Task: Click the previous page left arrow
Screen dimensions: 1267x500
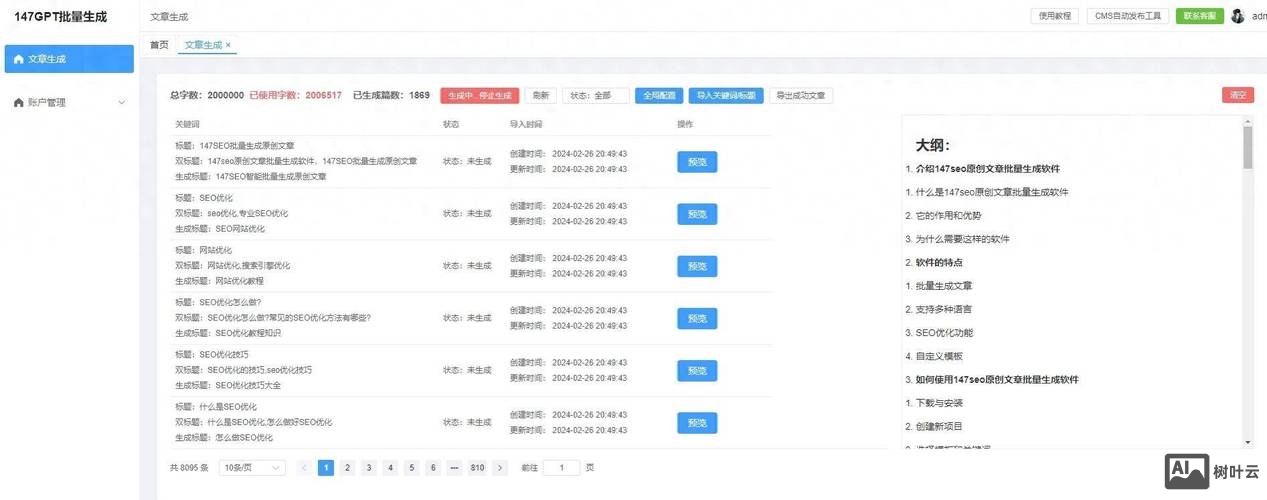Action: point(304,468)
